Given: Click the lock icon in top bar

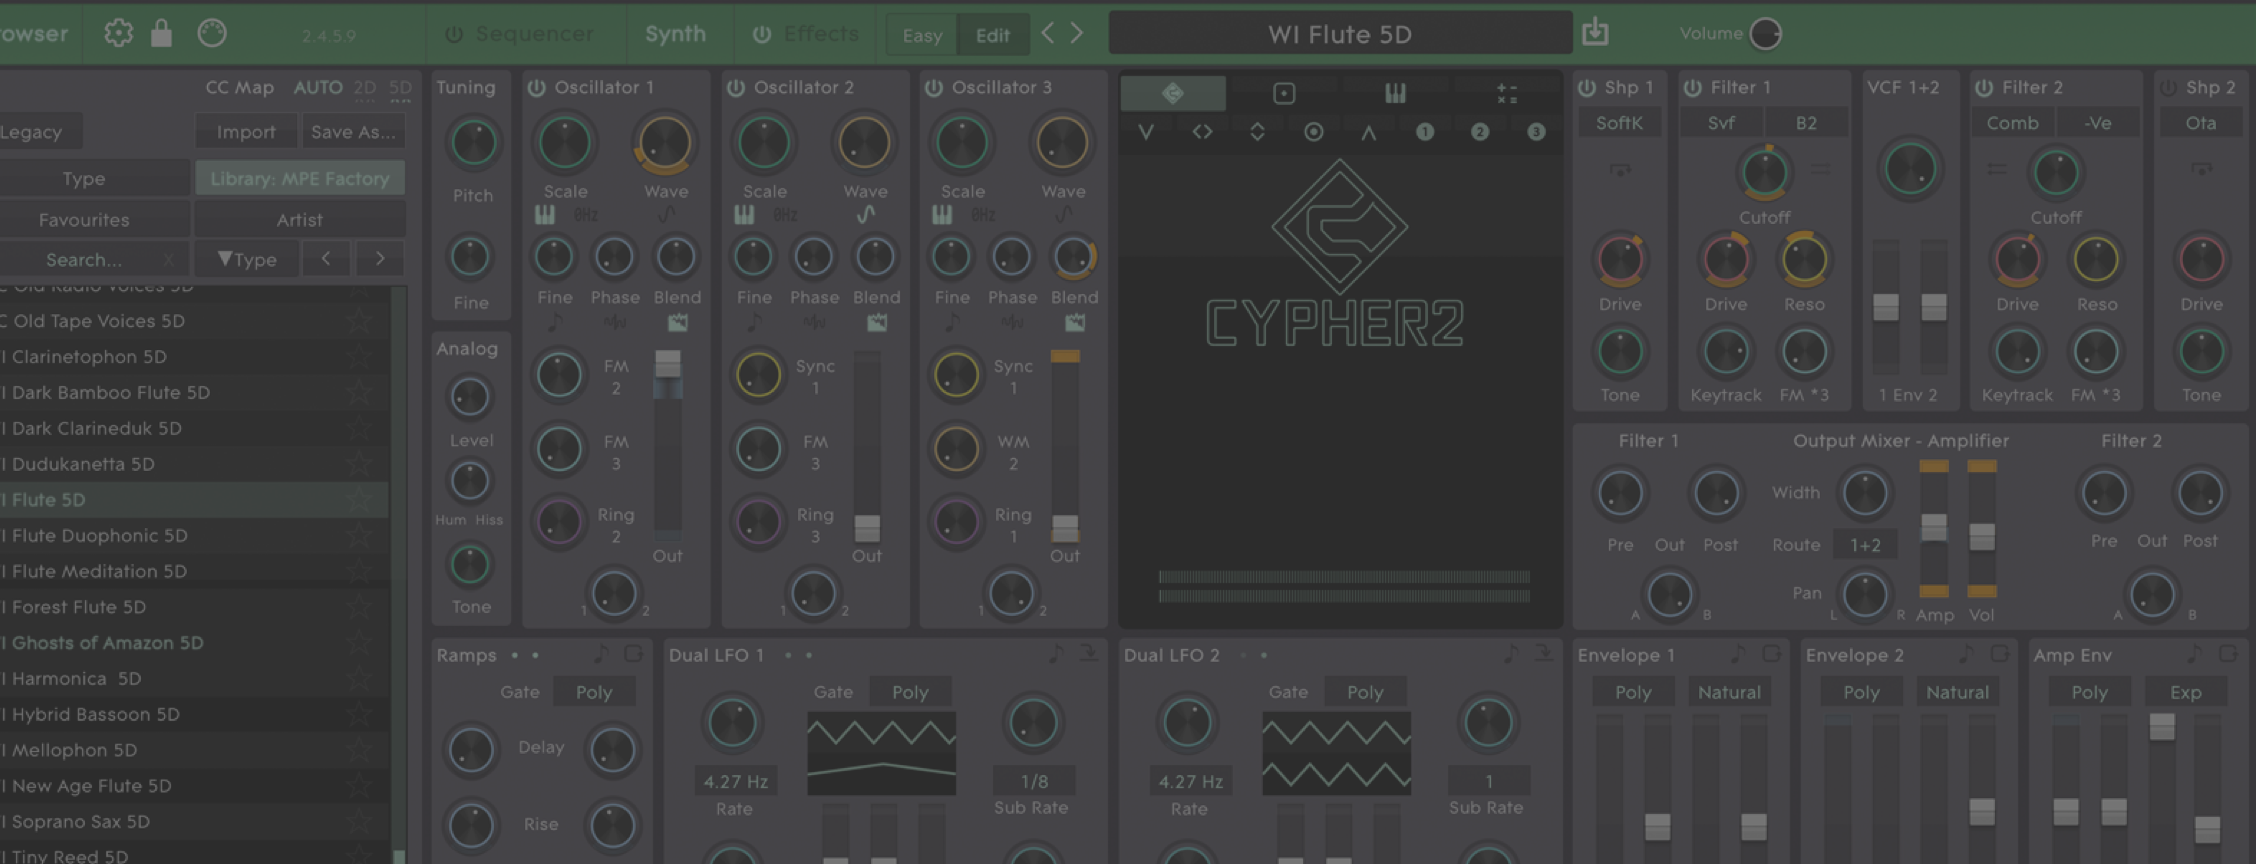Looking at the screenshot, I should (x=161, y=33).
